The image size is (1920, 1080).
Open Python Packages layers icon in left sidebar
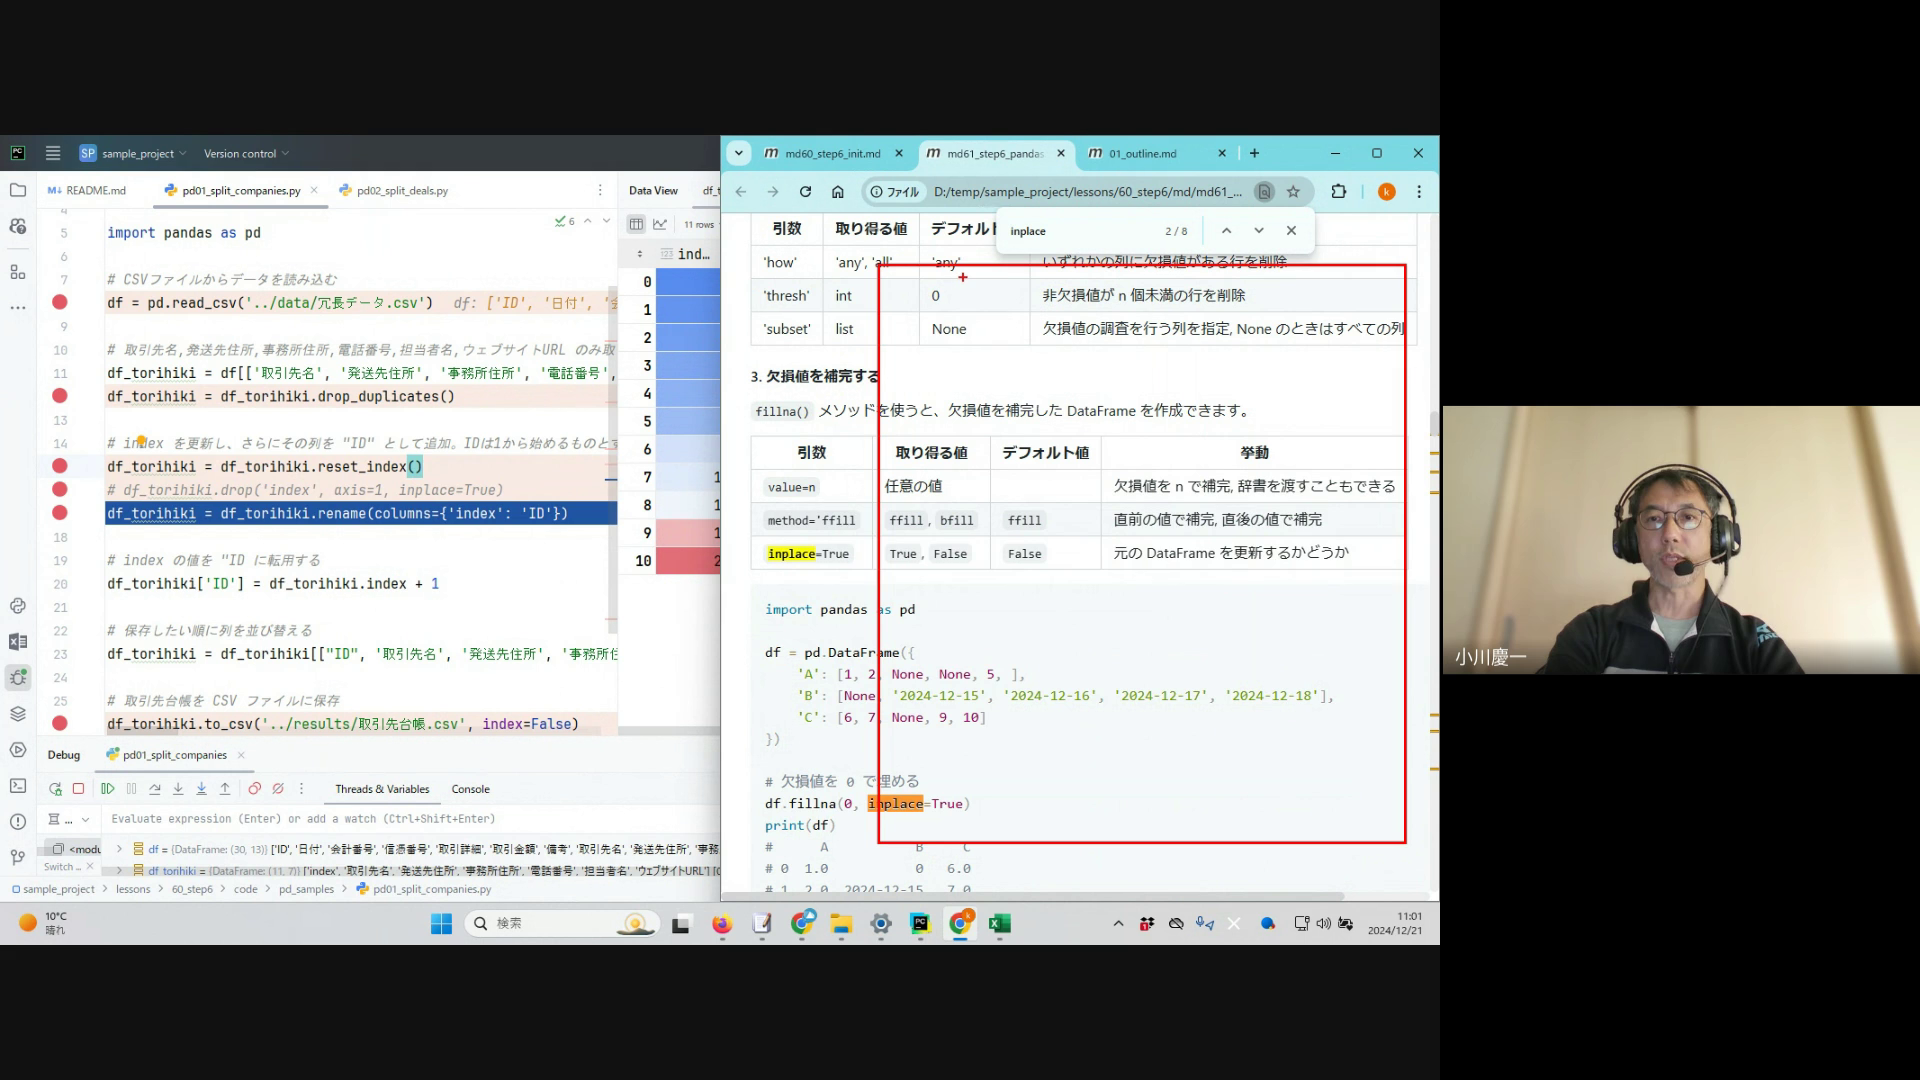pyautogui.click(x=18, y=714)
